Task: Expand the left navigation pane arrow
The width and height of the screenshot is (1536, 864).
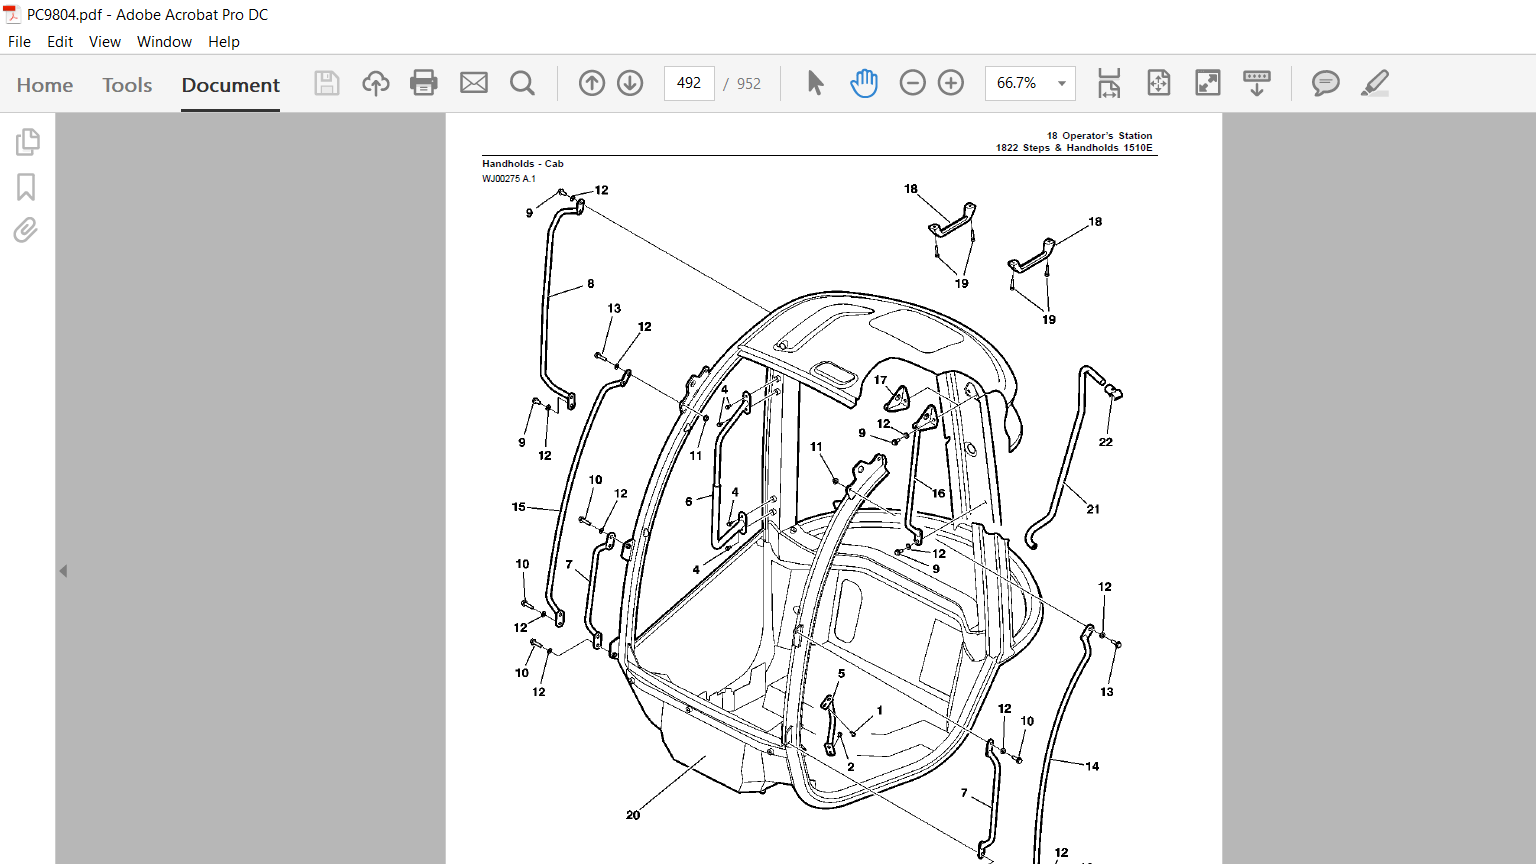Action: (x=63, y=571)
